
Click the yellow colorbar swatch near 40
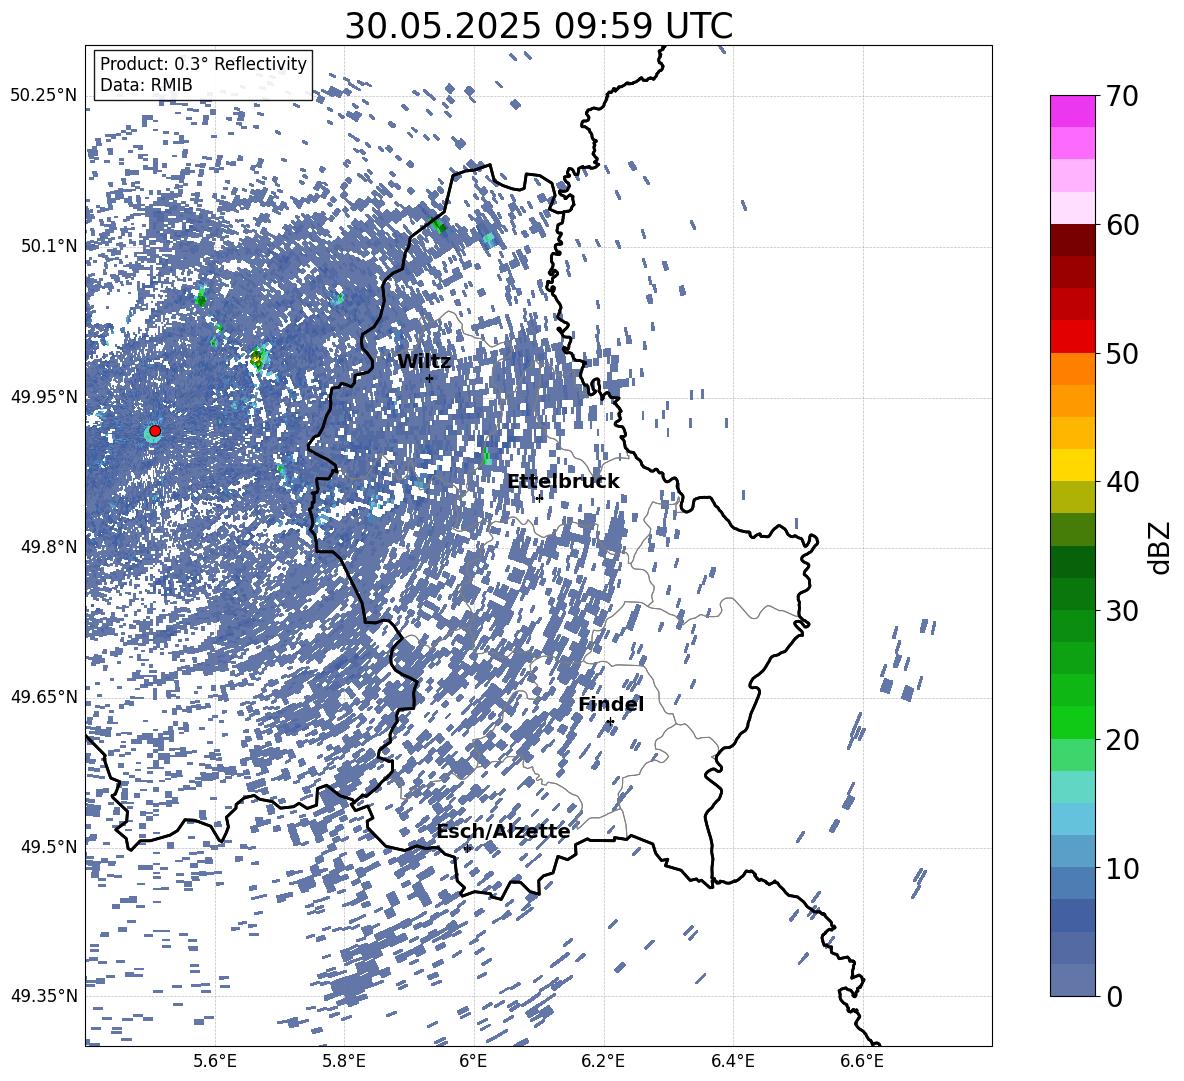1072,465
